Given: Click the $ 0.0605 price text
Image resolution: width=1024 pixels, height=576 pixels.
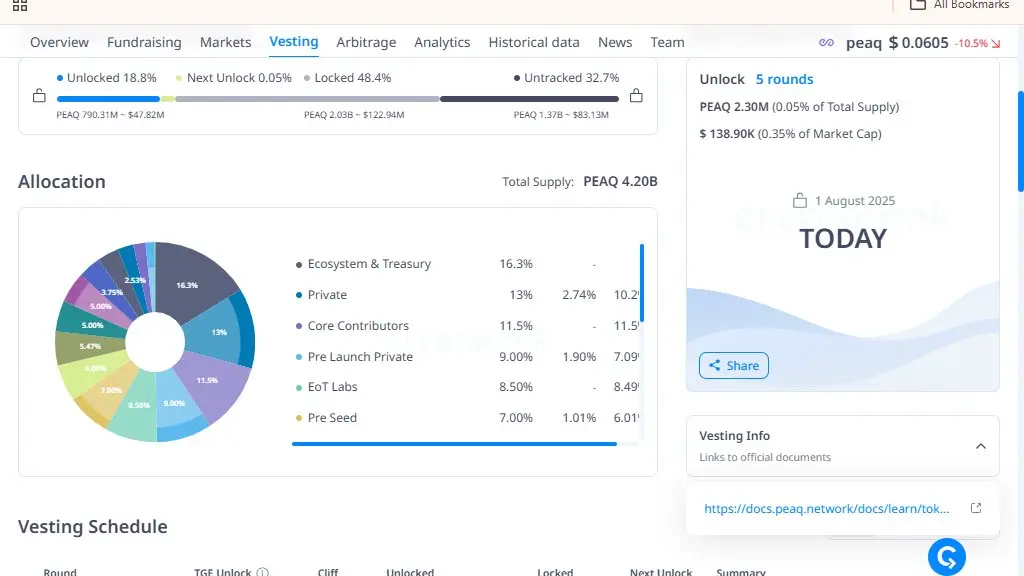Looking at the screenshot, I should [918, 43].
